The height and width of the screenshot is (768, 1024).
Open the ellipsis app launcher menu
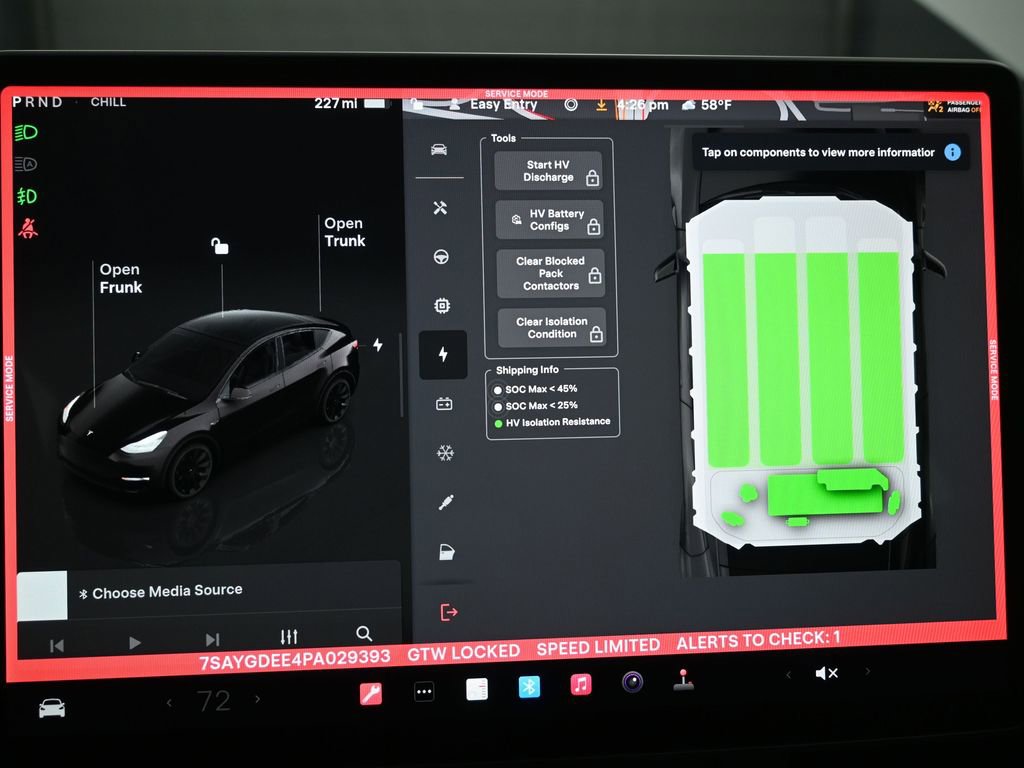coord(424,691)
